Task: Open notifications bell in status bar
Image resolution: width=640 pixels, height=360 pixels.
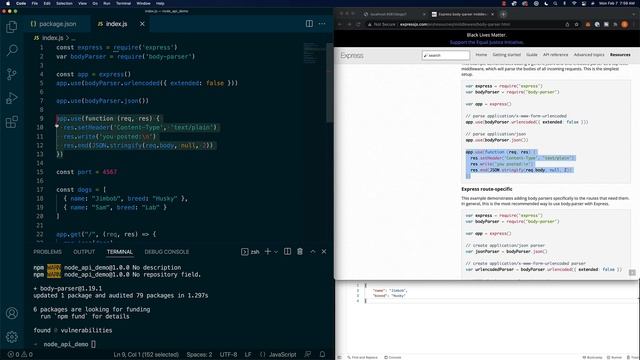Action: coord(322,355)
